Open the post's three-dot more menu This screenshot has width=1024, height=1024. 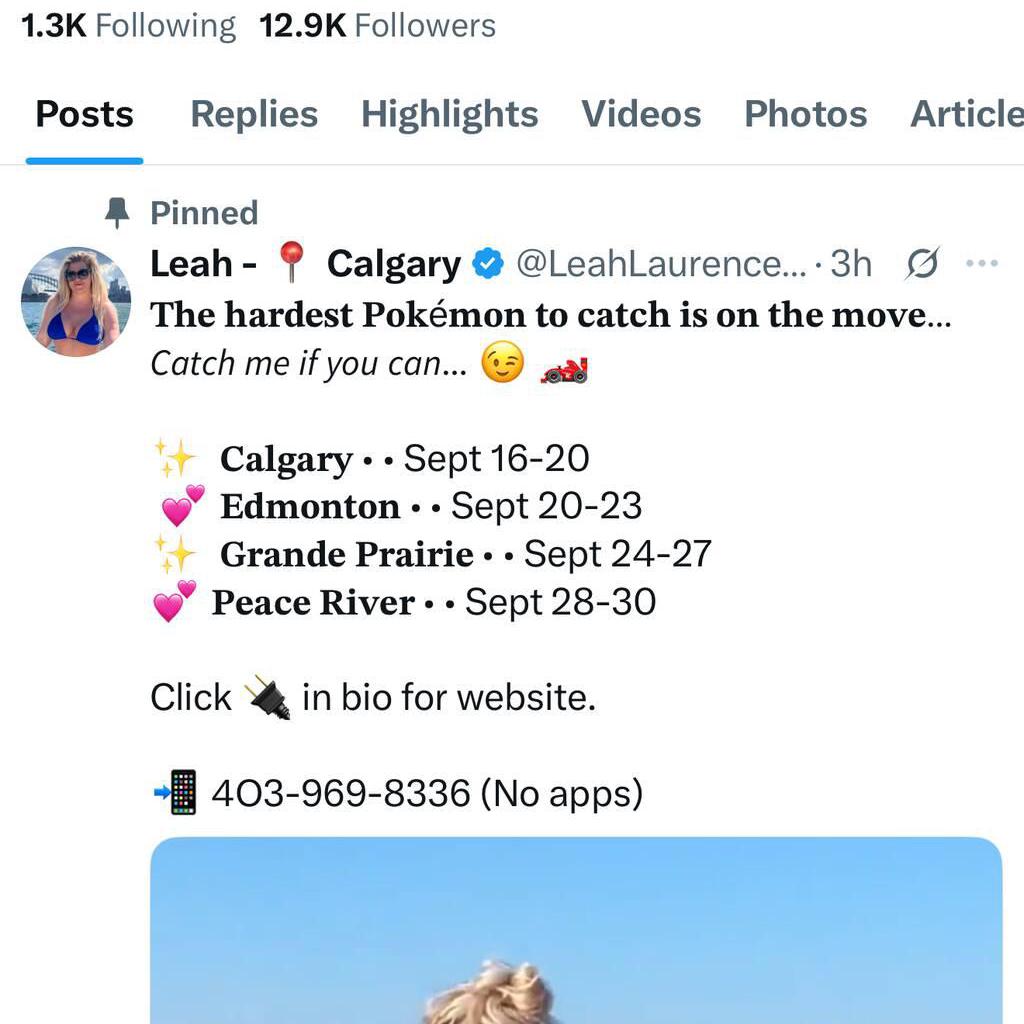coord(982,264)
